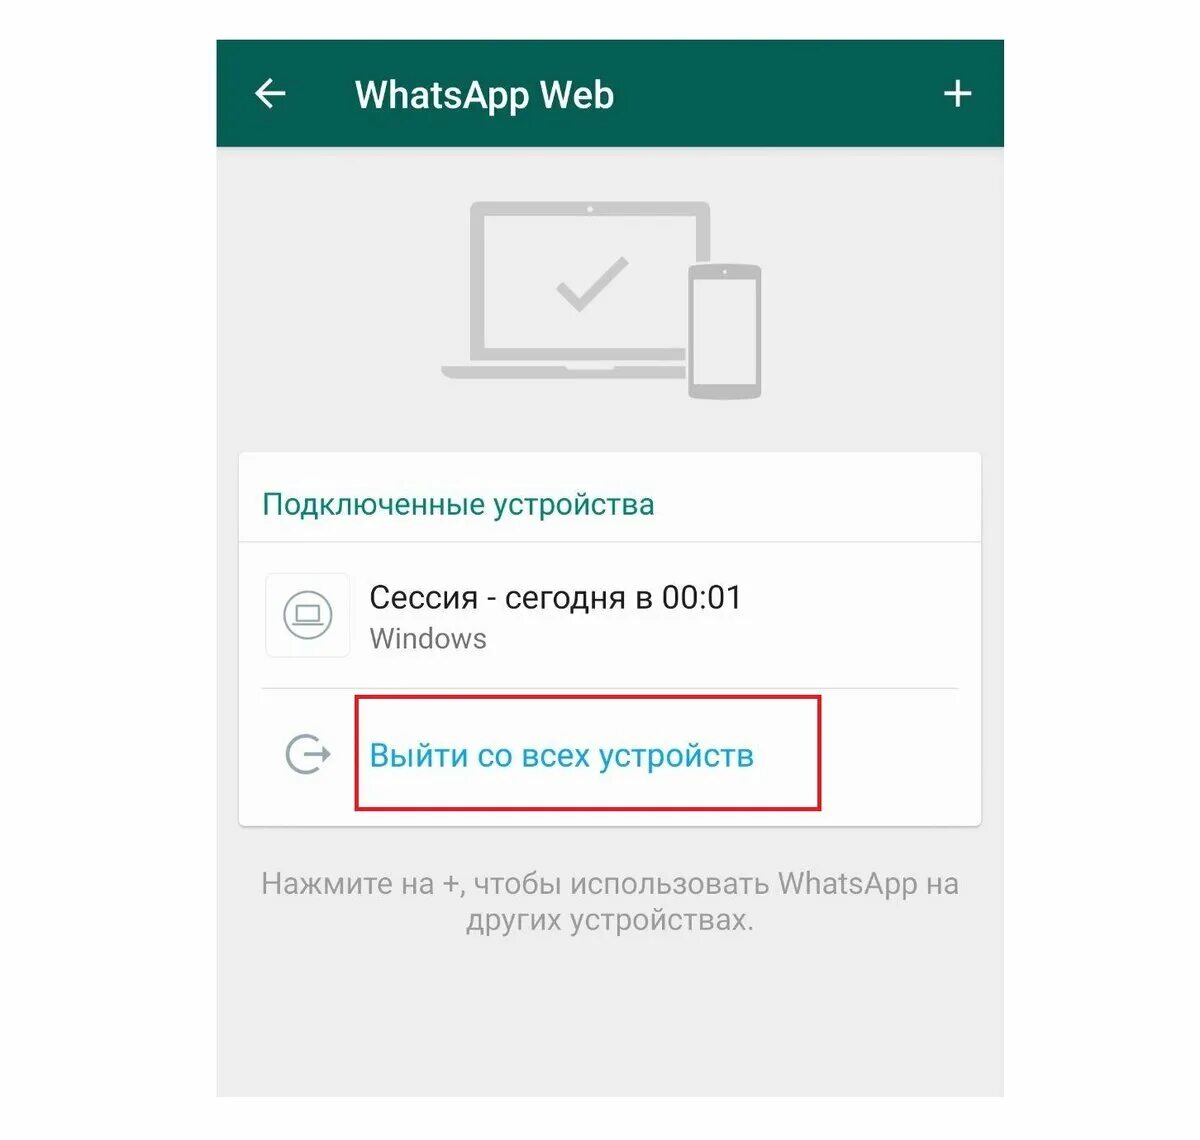1200x1140 pixels.
Task: Tap the plus icon to add device
Action: (x=957, y=94)
